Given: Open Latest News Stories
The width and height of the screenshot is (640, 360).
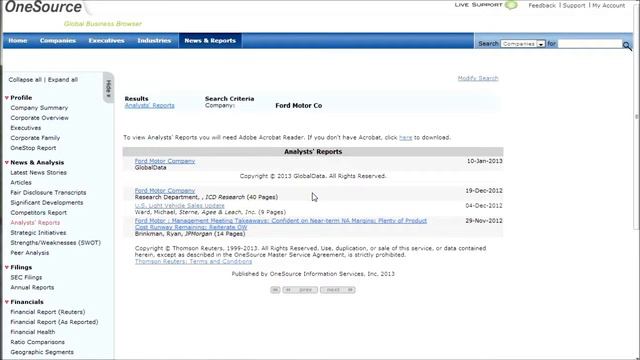Looking at the screenshot, I should [x=38, y=173].
